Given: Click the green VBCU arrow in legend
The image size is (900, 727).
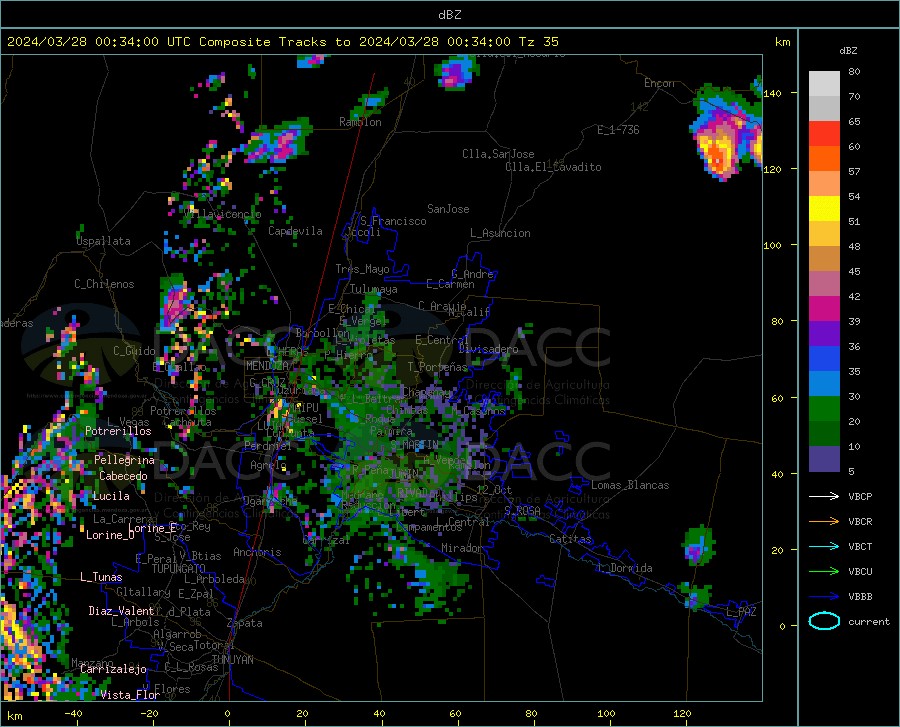Looking at the screenshot, I should [824, 572].
